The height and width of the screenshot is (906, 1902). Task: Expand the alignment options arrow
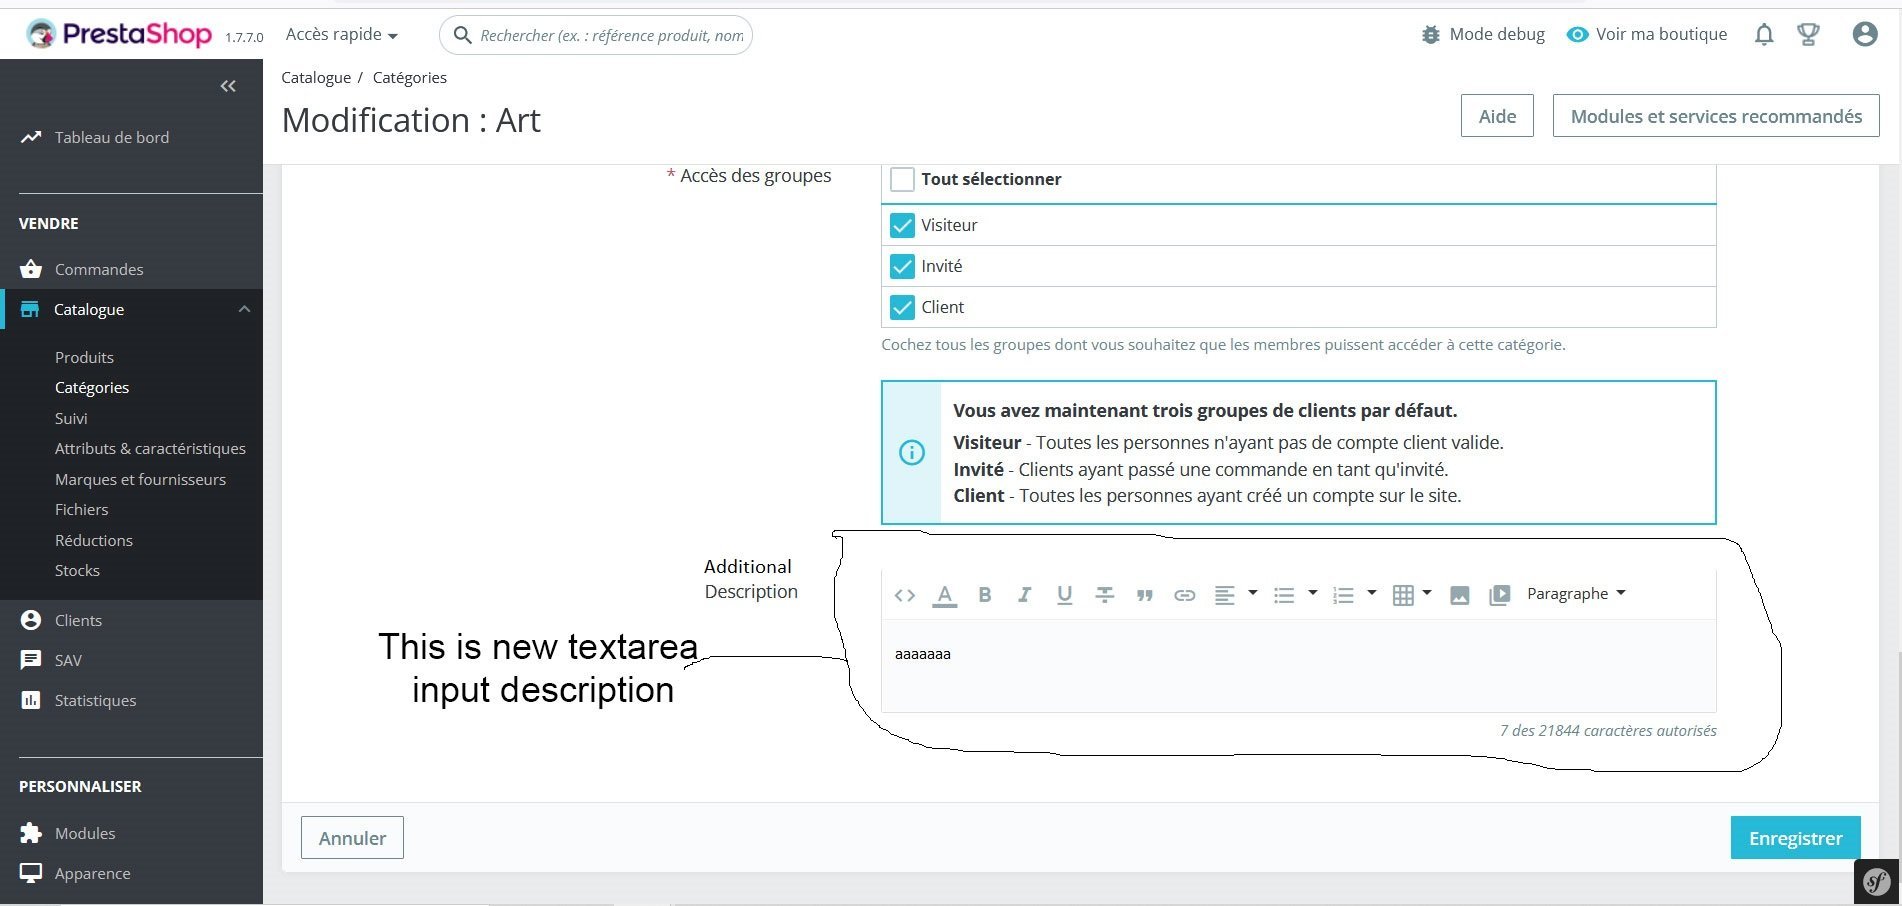click(1253, 593)
